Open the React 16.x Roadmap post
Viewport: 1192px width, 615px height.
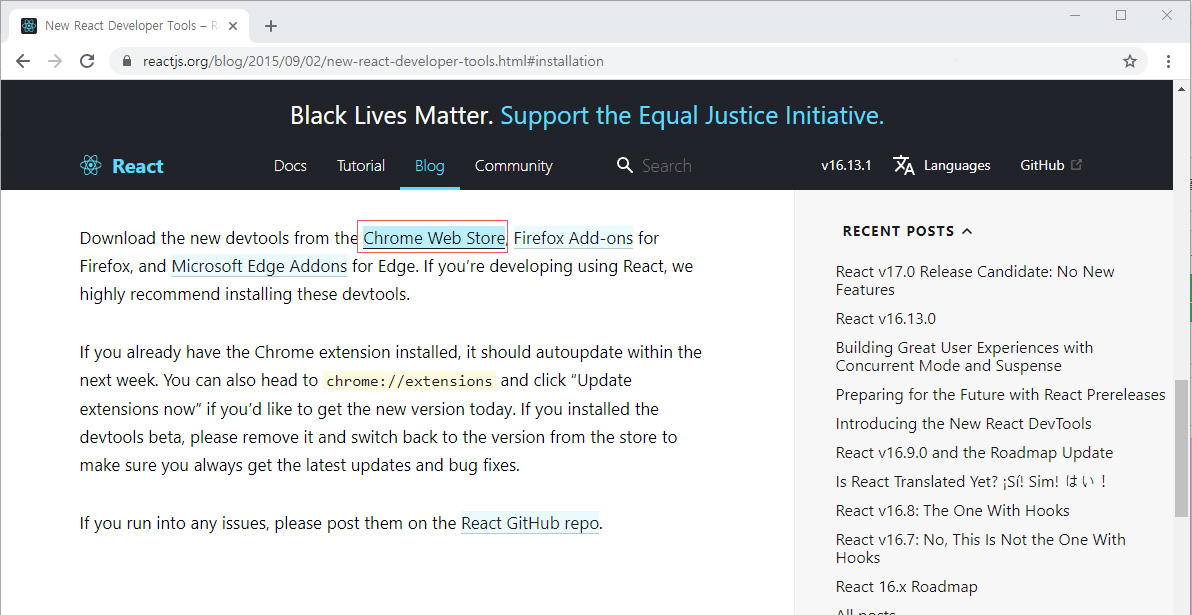906,586
